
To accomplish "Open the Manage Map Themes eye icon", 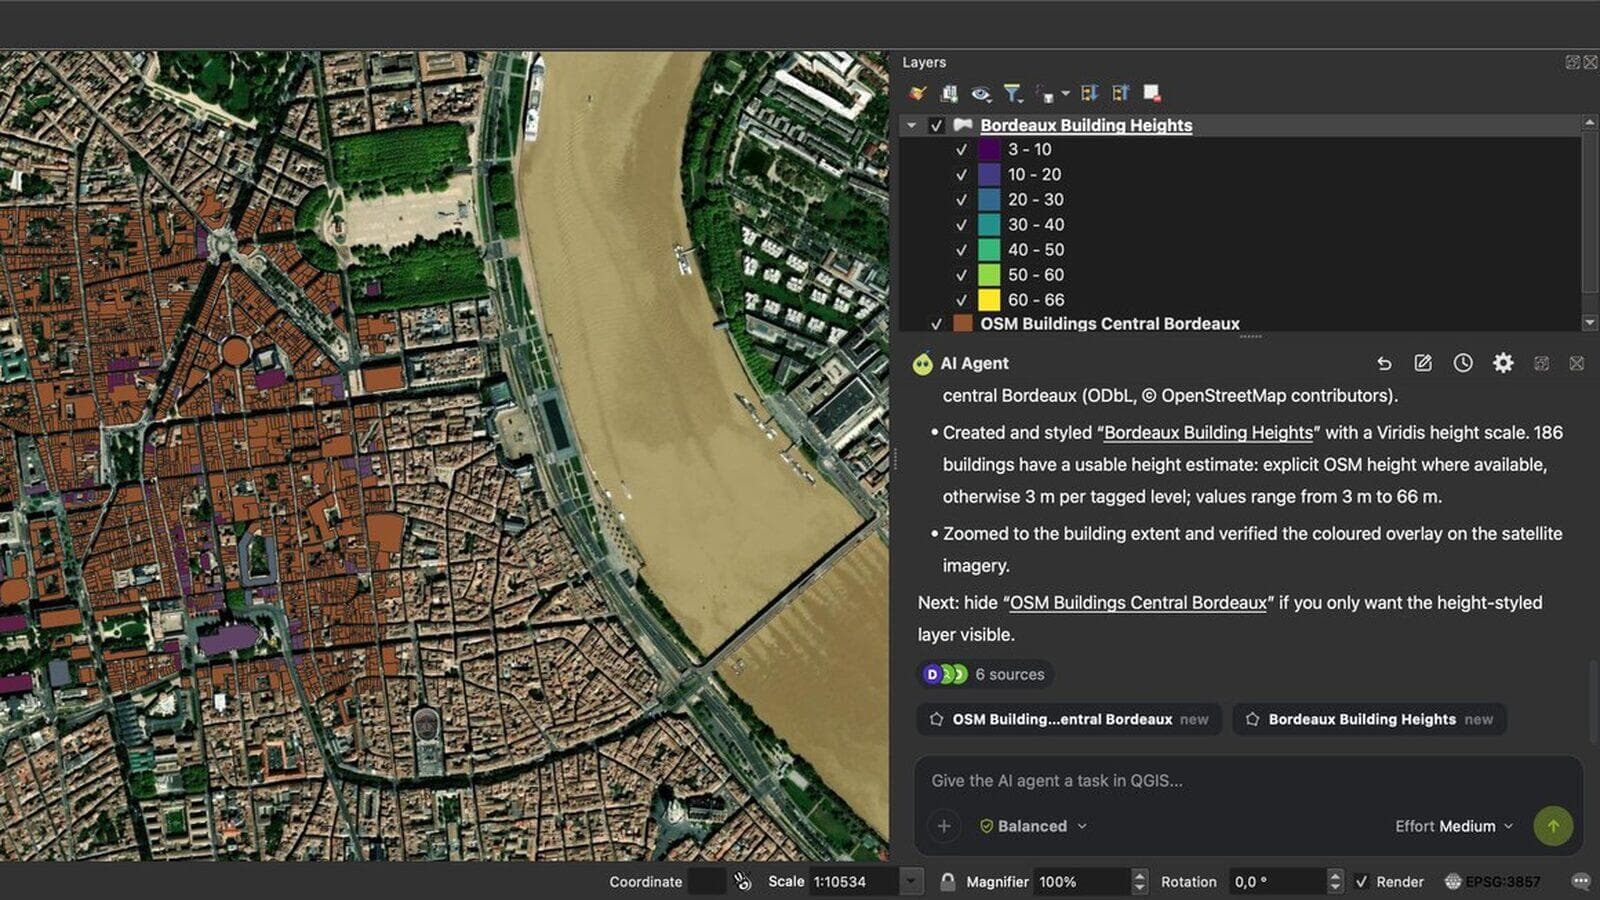I will click(x=981, y=93).
